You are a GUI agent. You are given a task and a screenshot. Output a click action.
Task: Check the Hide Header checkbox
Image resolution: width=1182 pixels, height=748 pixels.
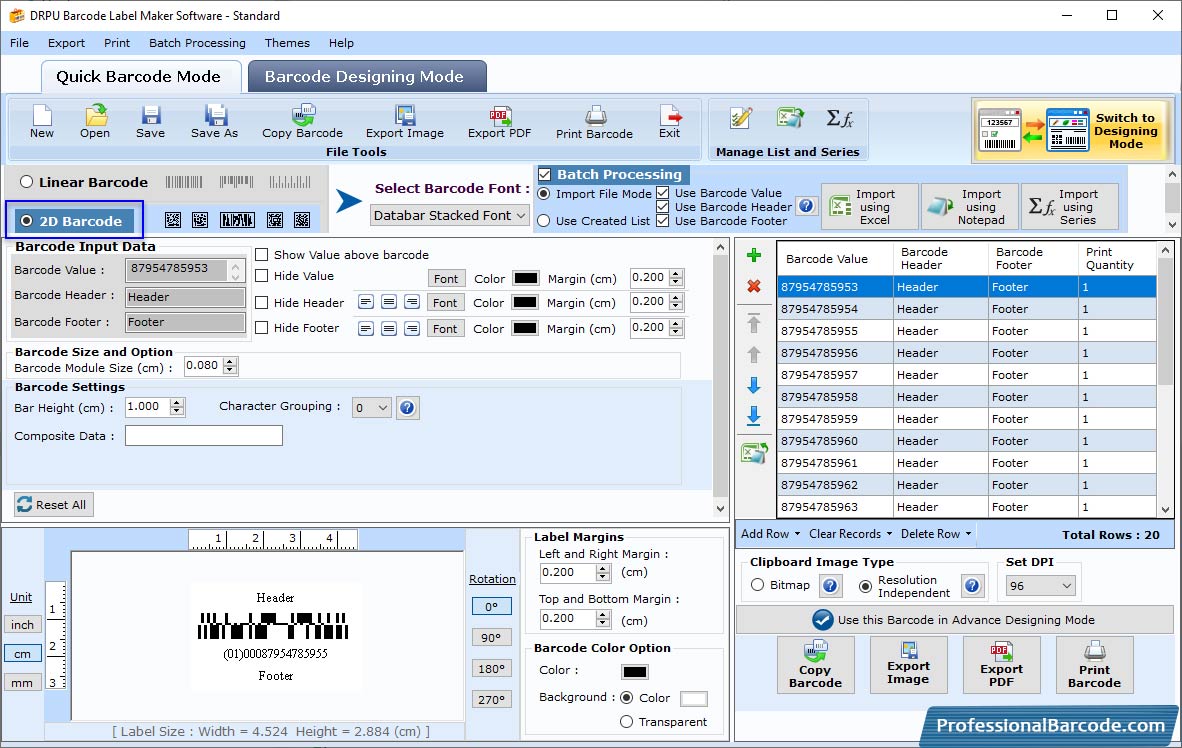click(x=262, y=302)
